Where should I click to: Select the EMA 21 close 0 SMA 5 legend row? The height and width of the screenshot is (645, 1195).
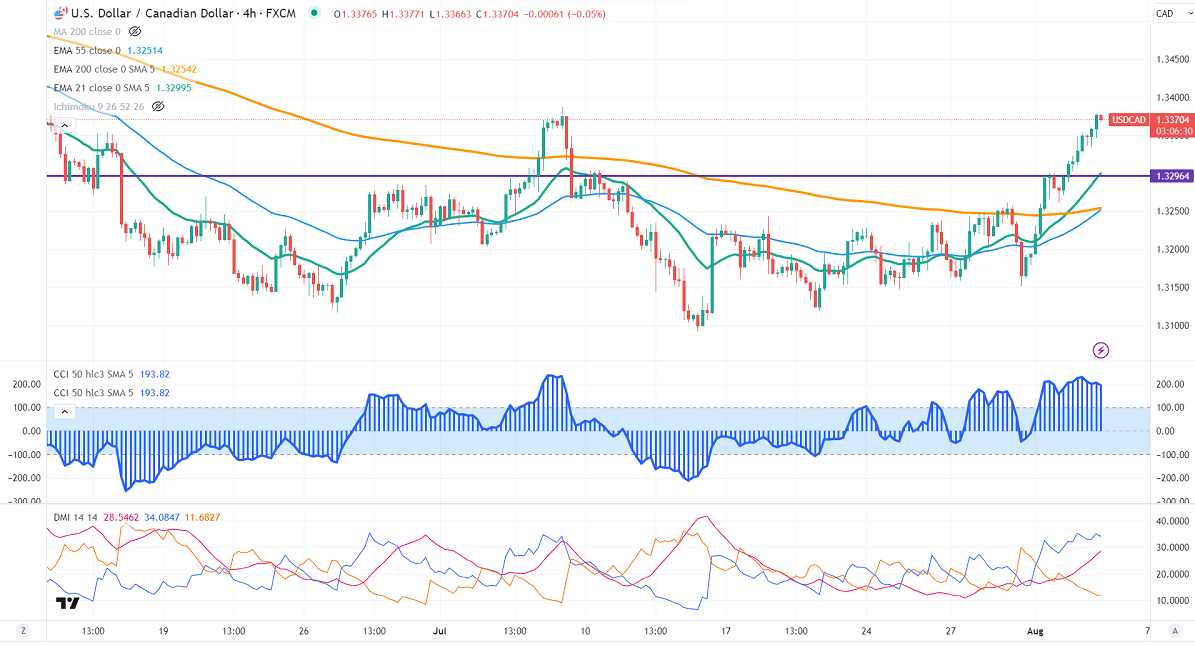(x=123, y=88)
